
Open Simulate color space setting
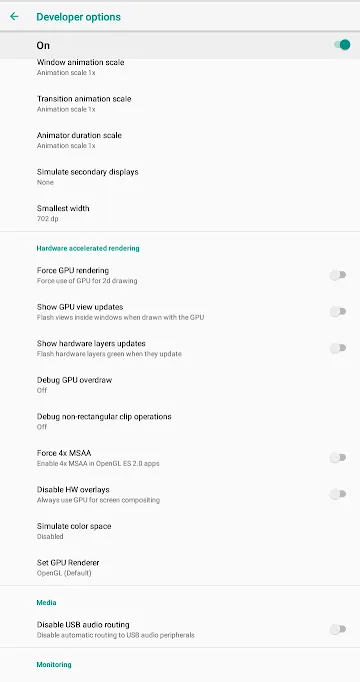(180, 531)
